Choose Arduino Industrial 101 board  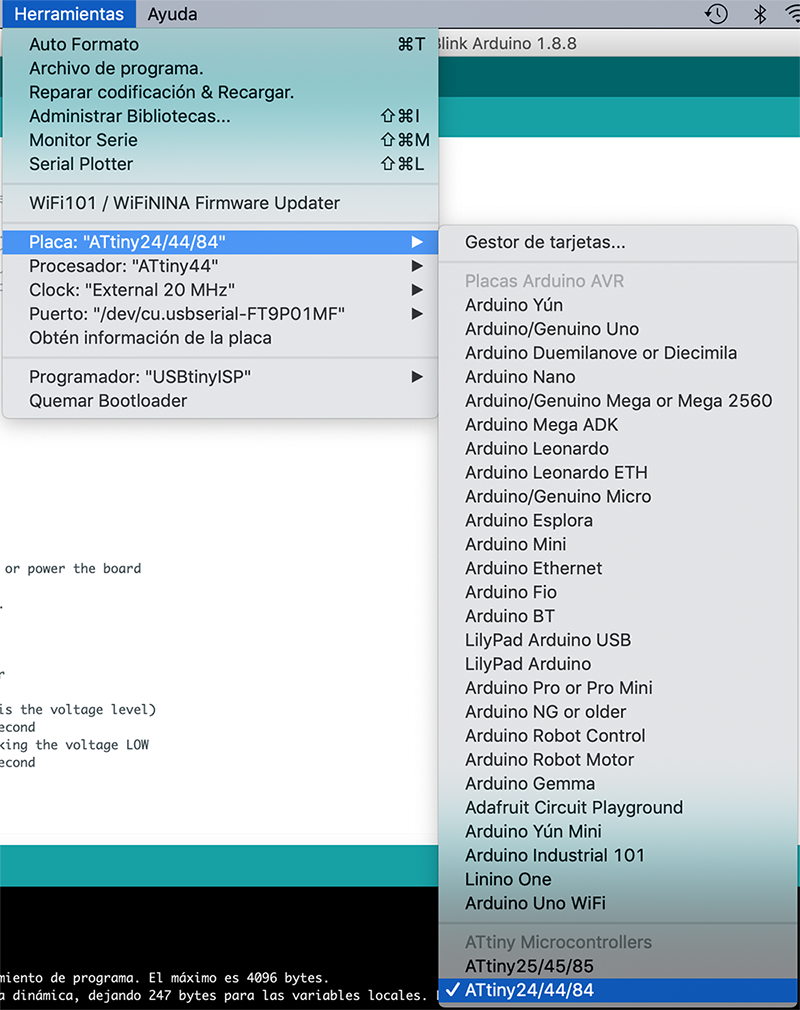(618, 855)
